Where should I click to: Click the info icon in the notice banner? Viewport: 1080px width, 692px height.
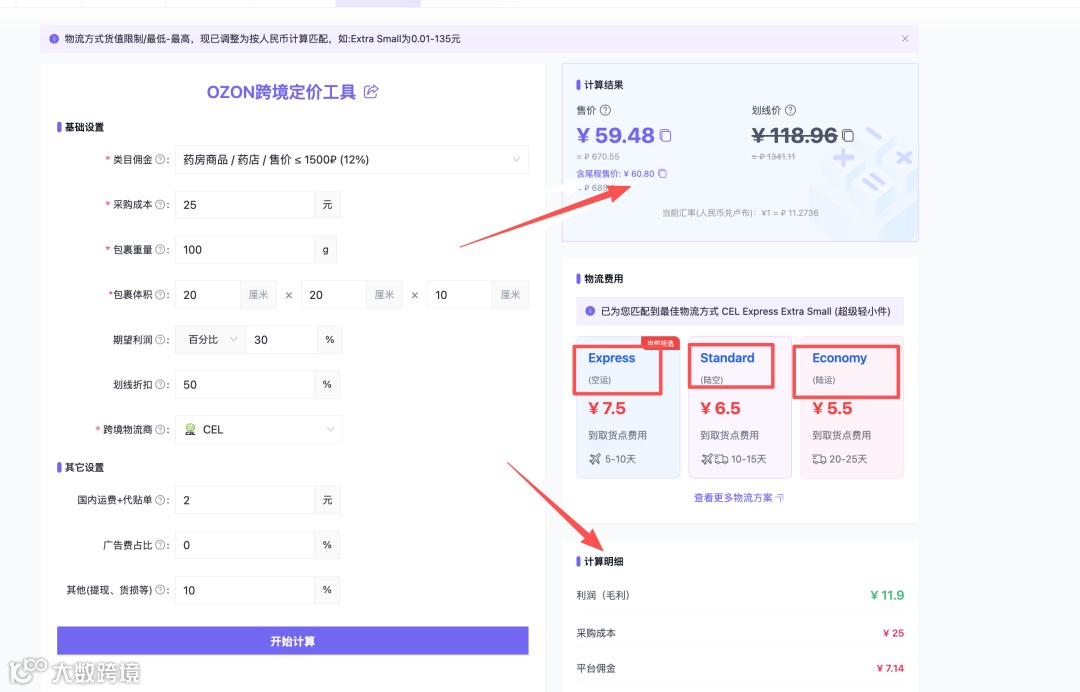[54, 39]
